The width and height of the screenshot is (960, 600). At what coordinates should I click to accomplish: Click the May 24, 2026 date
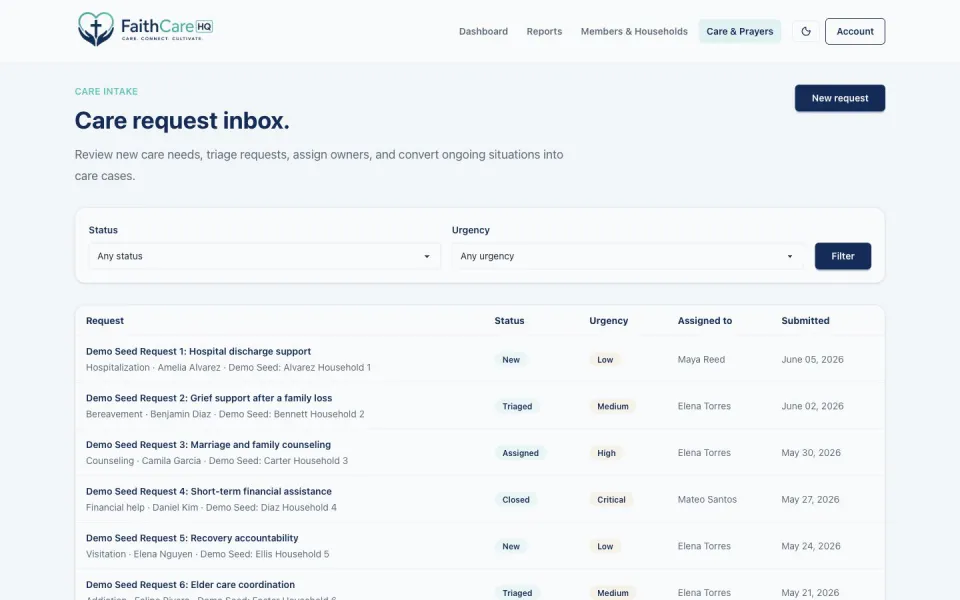click(x=811, y=546)
